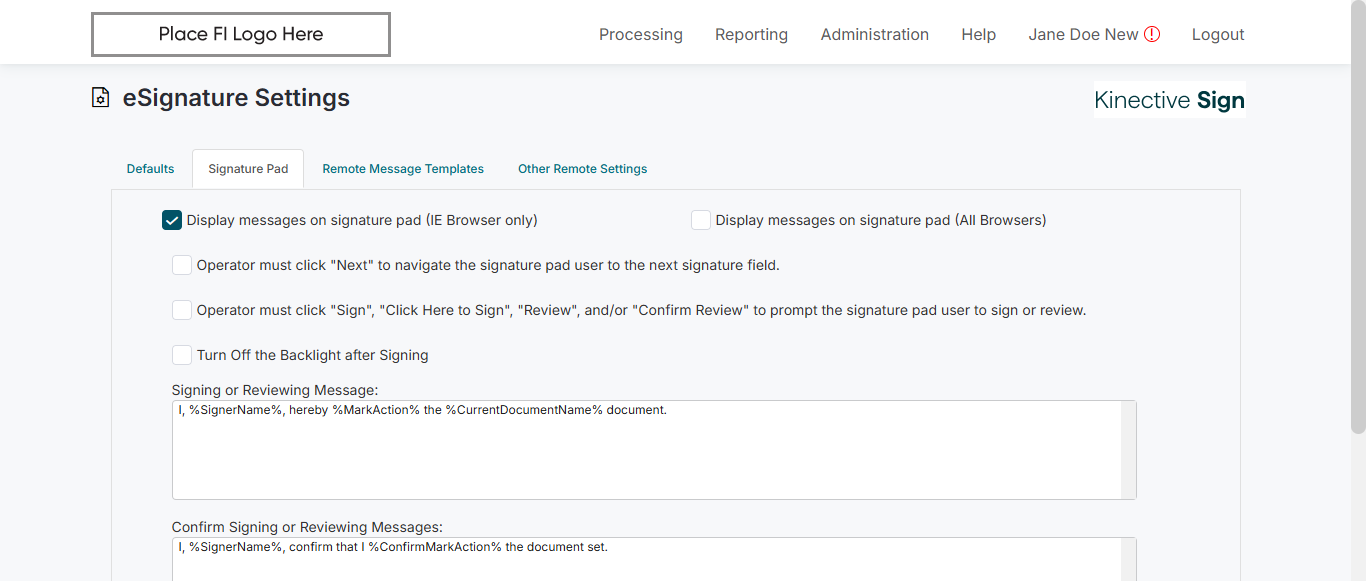Open the Help menu
The image size is (1366, 581).
(x=978, y=35)
